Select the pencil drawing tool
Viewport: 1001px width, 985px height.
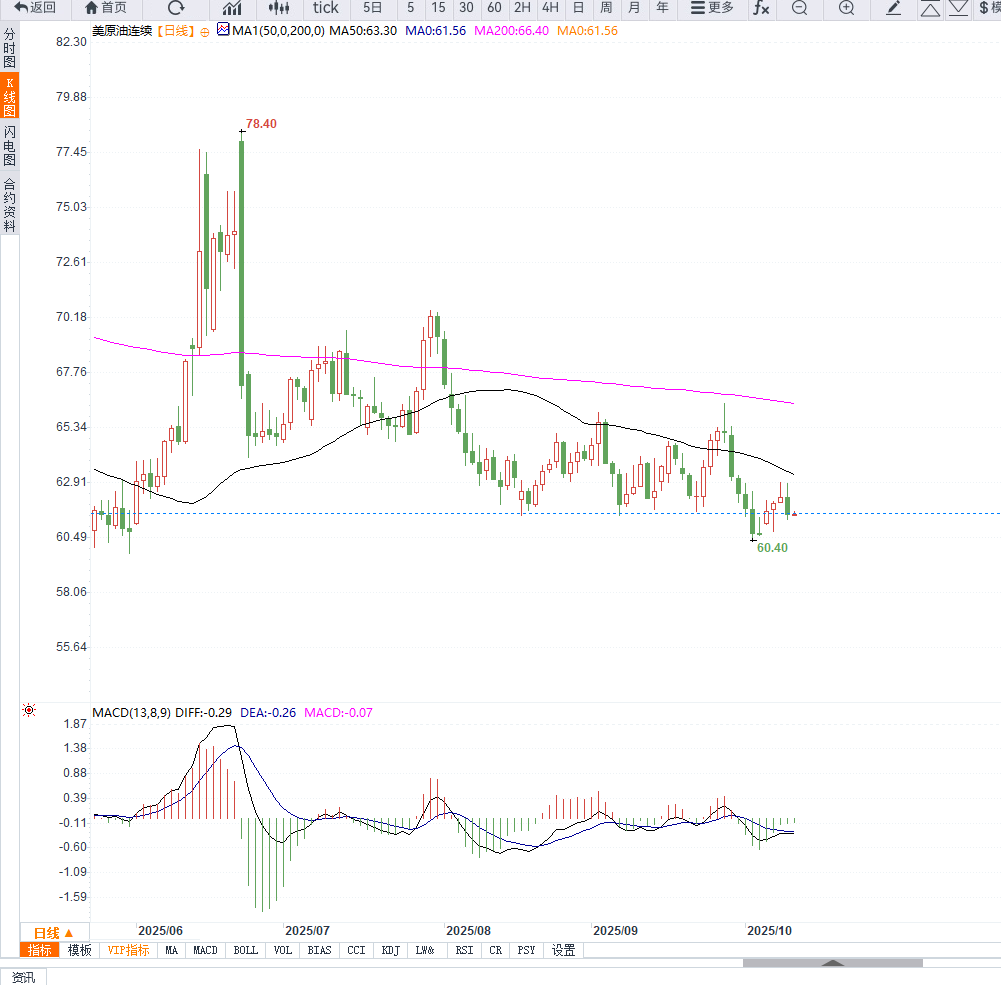coord(894,8)
